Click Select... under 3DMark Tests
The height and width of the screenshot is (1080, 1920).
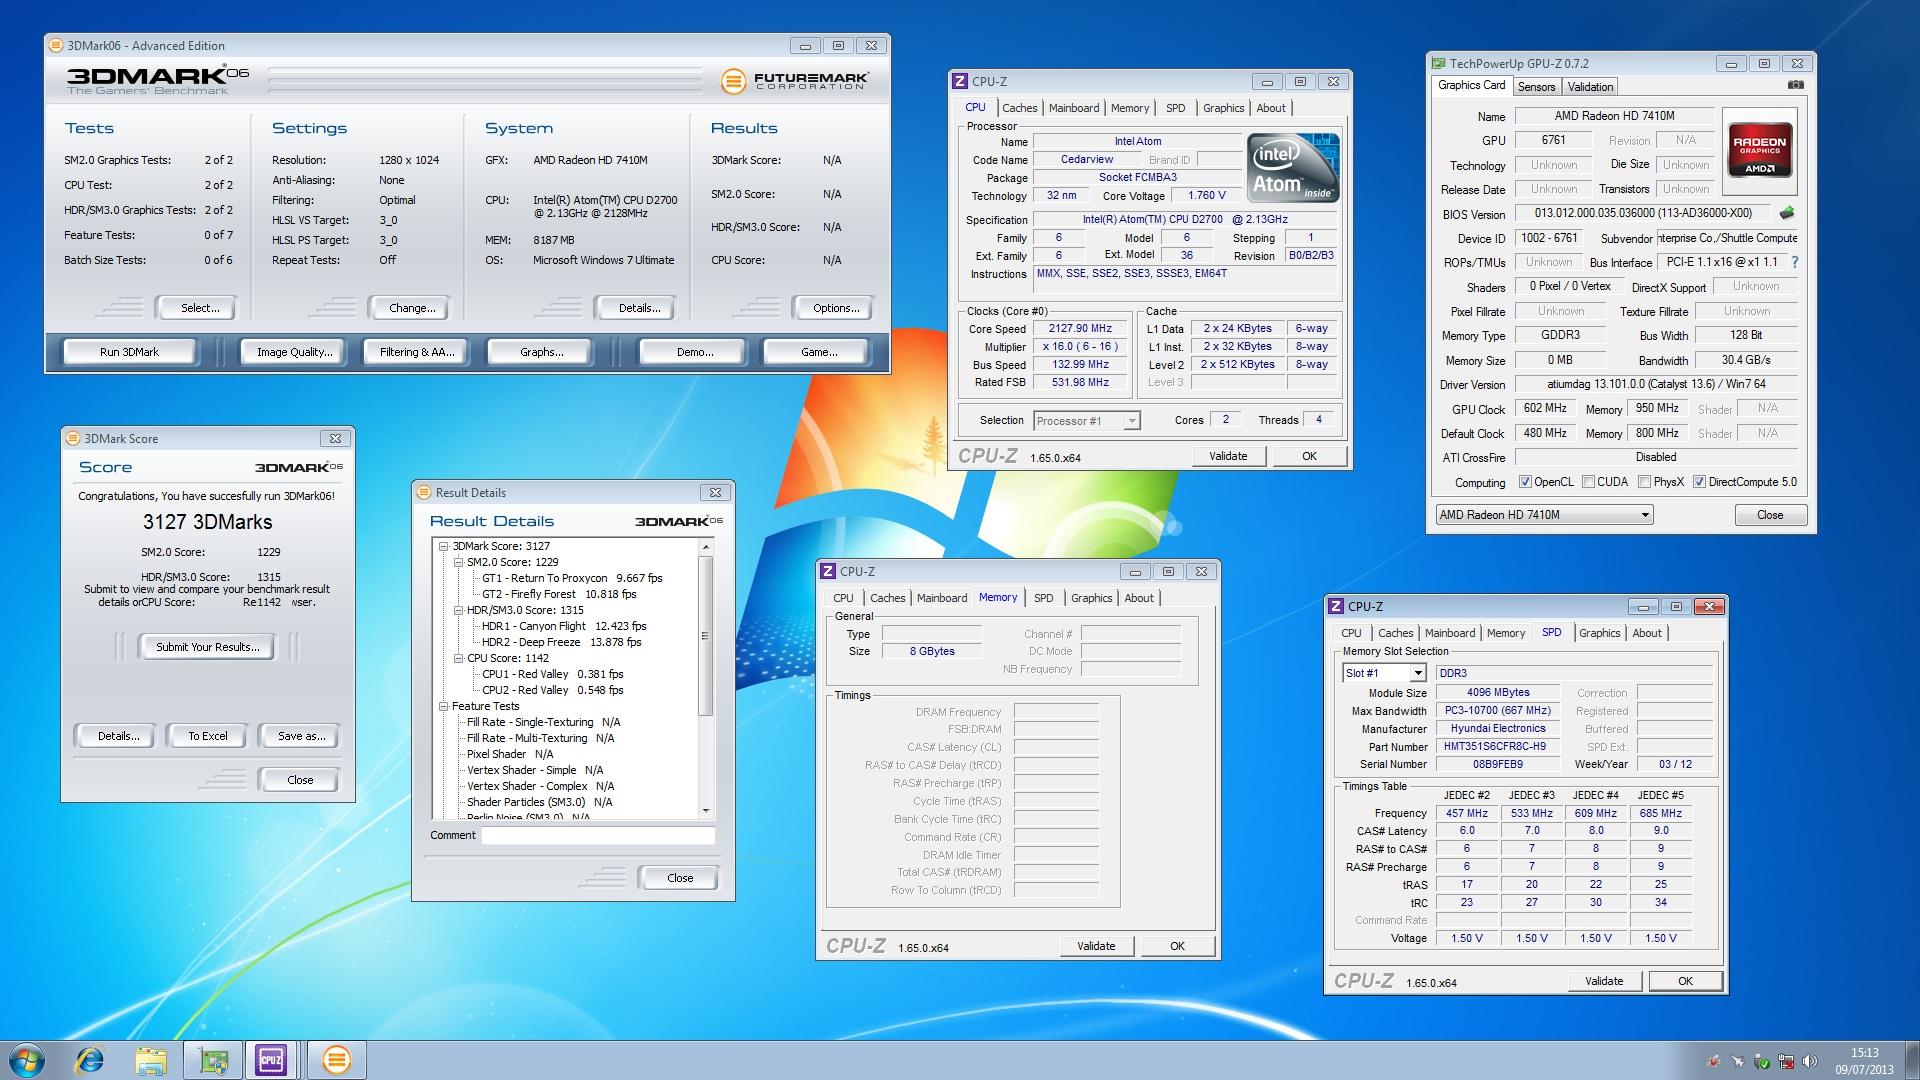pyautogui.click(x=200, y=308)
